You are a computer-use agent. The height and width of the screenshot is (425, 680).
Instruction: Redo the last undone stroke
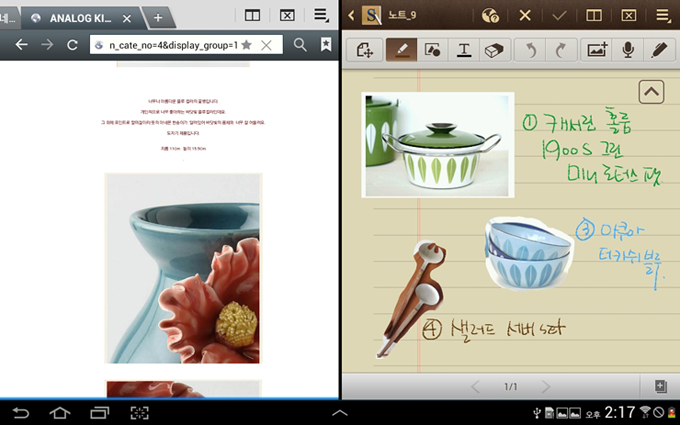560,50
